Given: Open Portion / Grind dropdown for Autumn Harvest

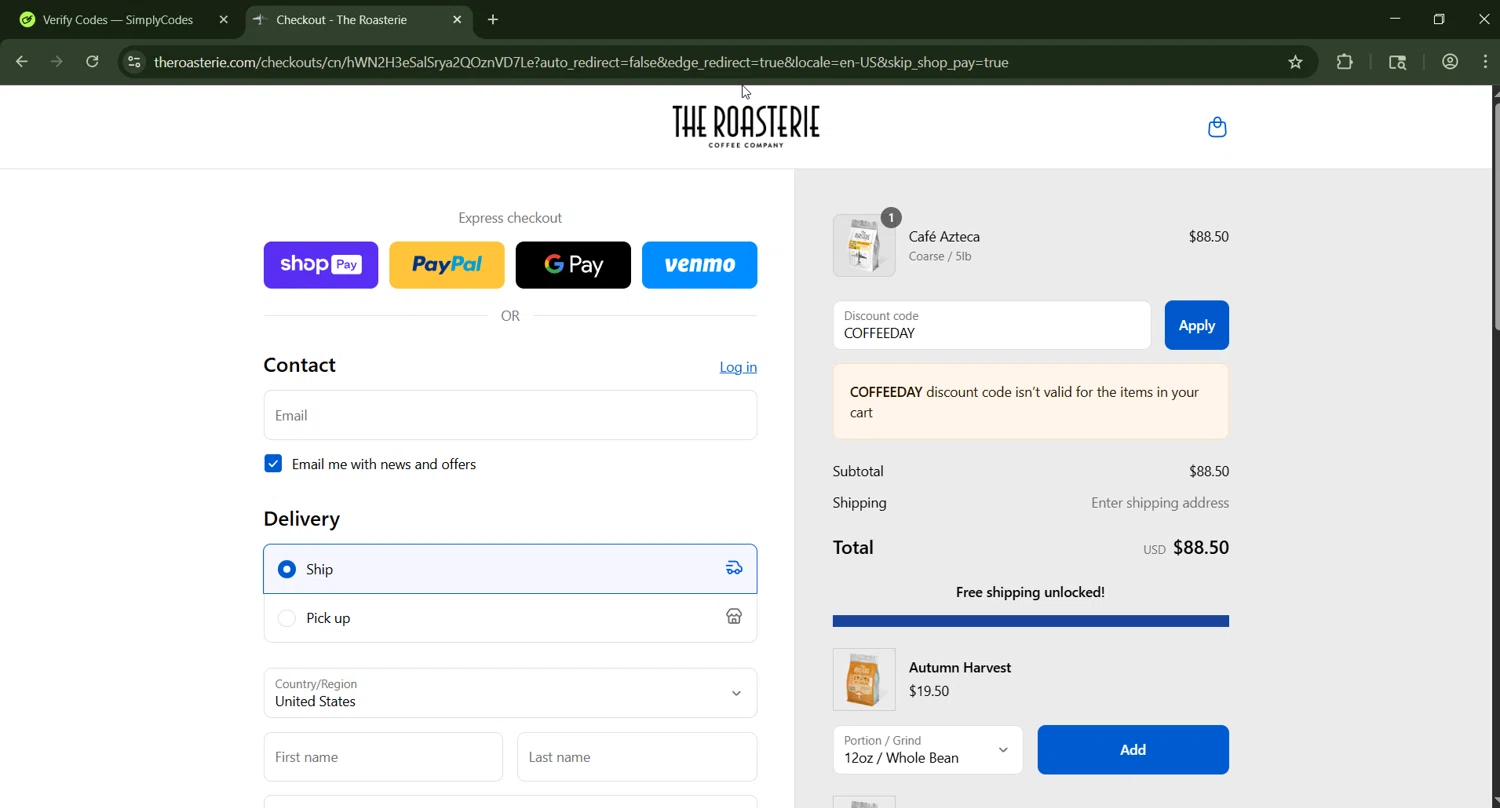Looking at the screenshot, I should [x=928, y=750].
